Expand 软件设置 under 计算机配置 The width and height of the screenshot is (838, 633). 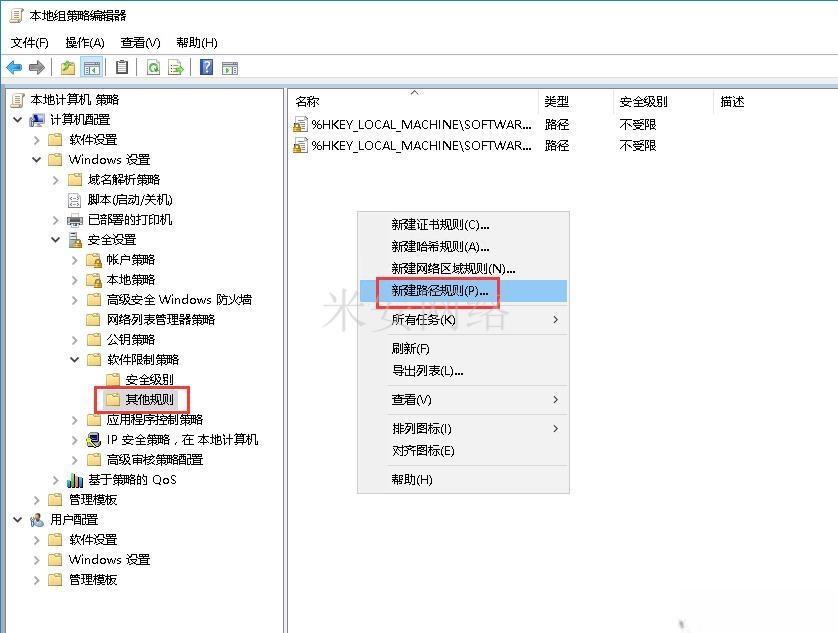click(36, 140)
